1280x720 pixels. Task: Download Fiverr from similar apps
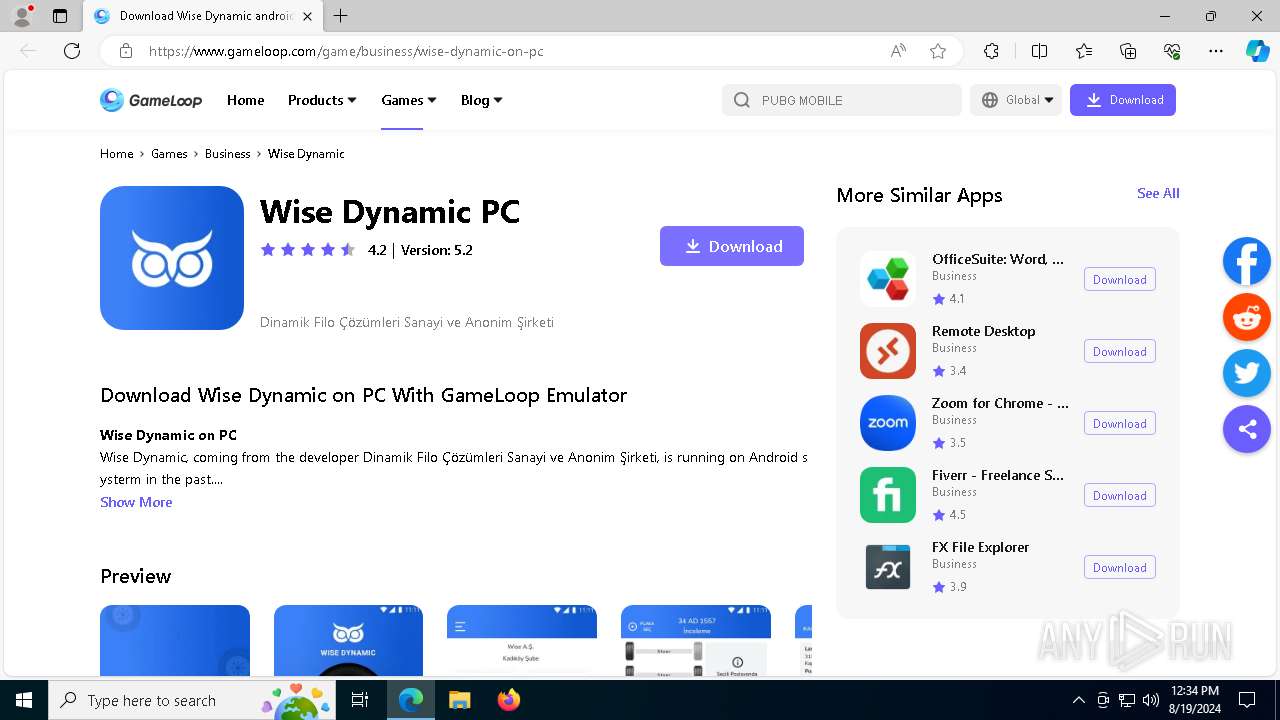point(1119,496)
